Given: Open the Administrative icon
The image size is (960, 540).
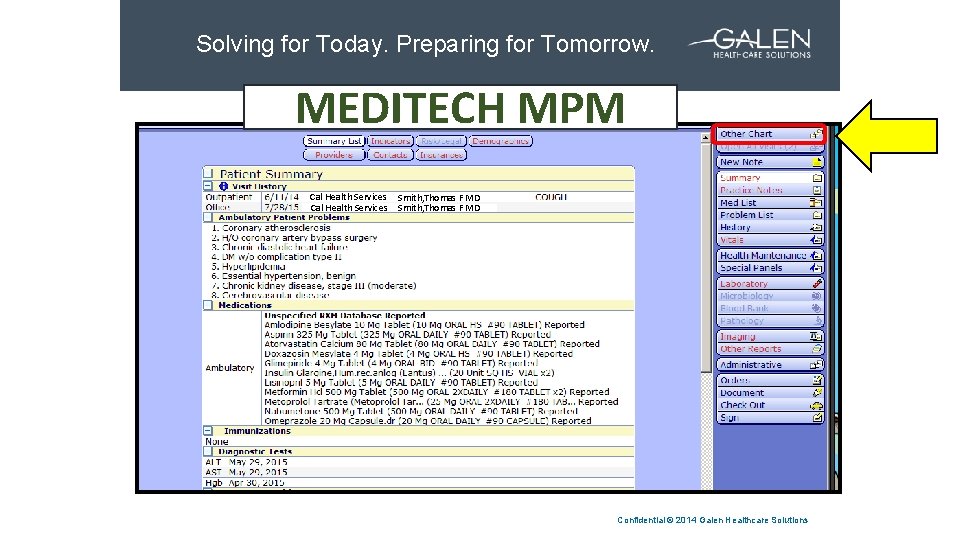Looking at the screenshot, I should [x=817, y=365].
